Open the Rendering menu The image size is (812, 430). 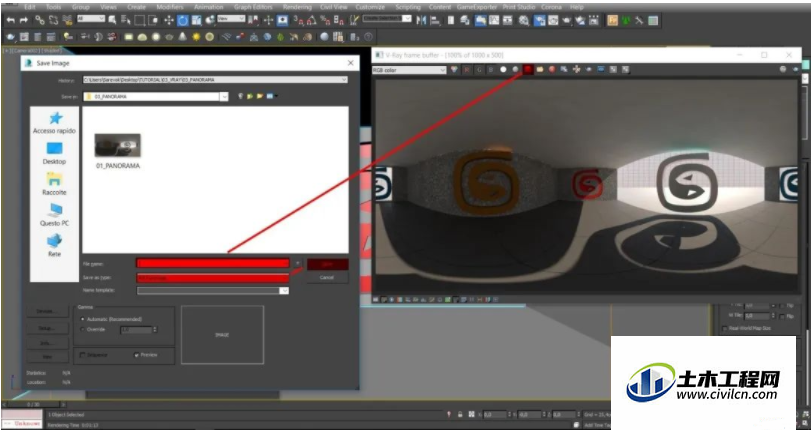pos(297,7)
